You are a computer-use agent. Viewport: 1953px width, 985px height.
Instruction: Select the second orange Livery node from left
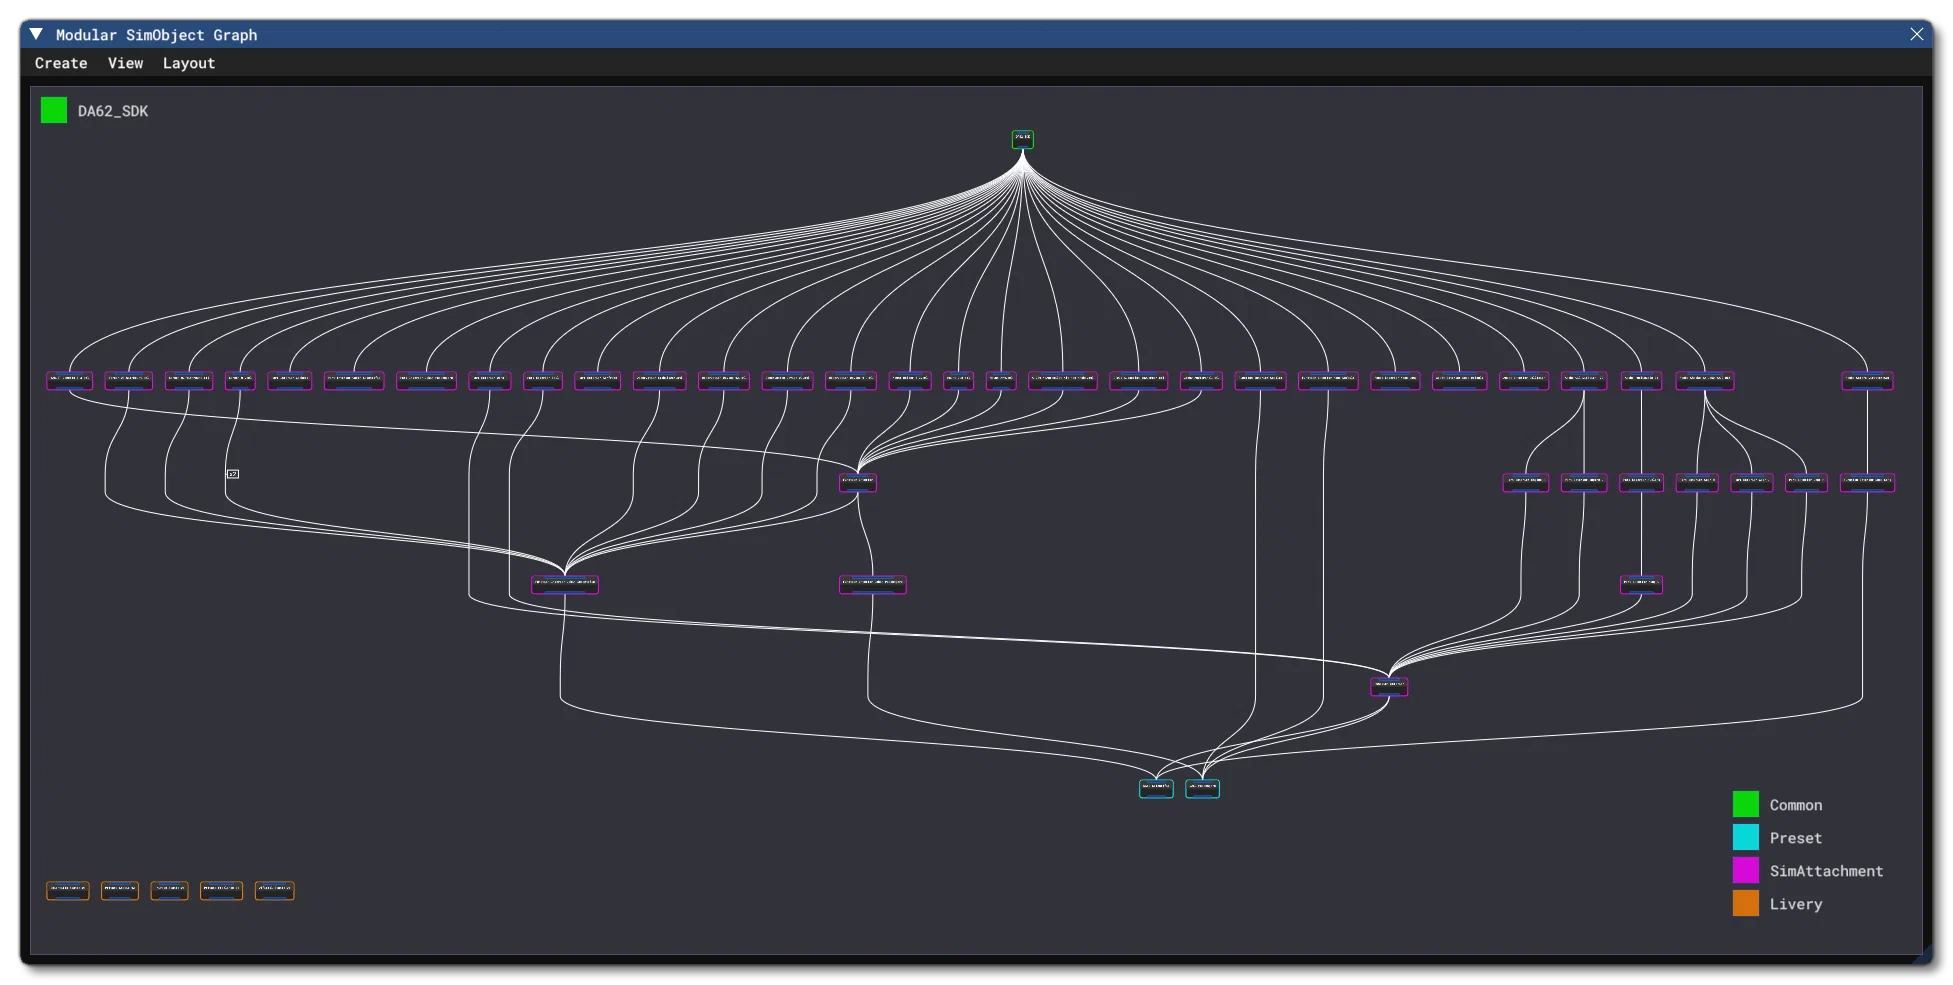point(120,890)
